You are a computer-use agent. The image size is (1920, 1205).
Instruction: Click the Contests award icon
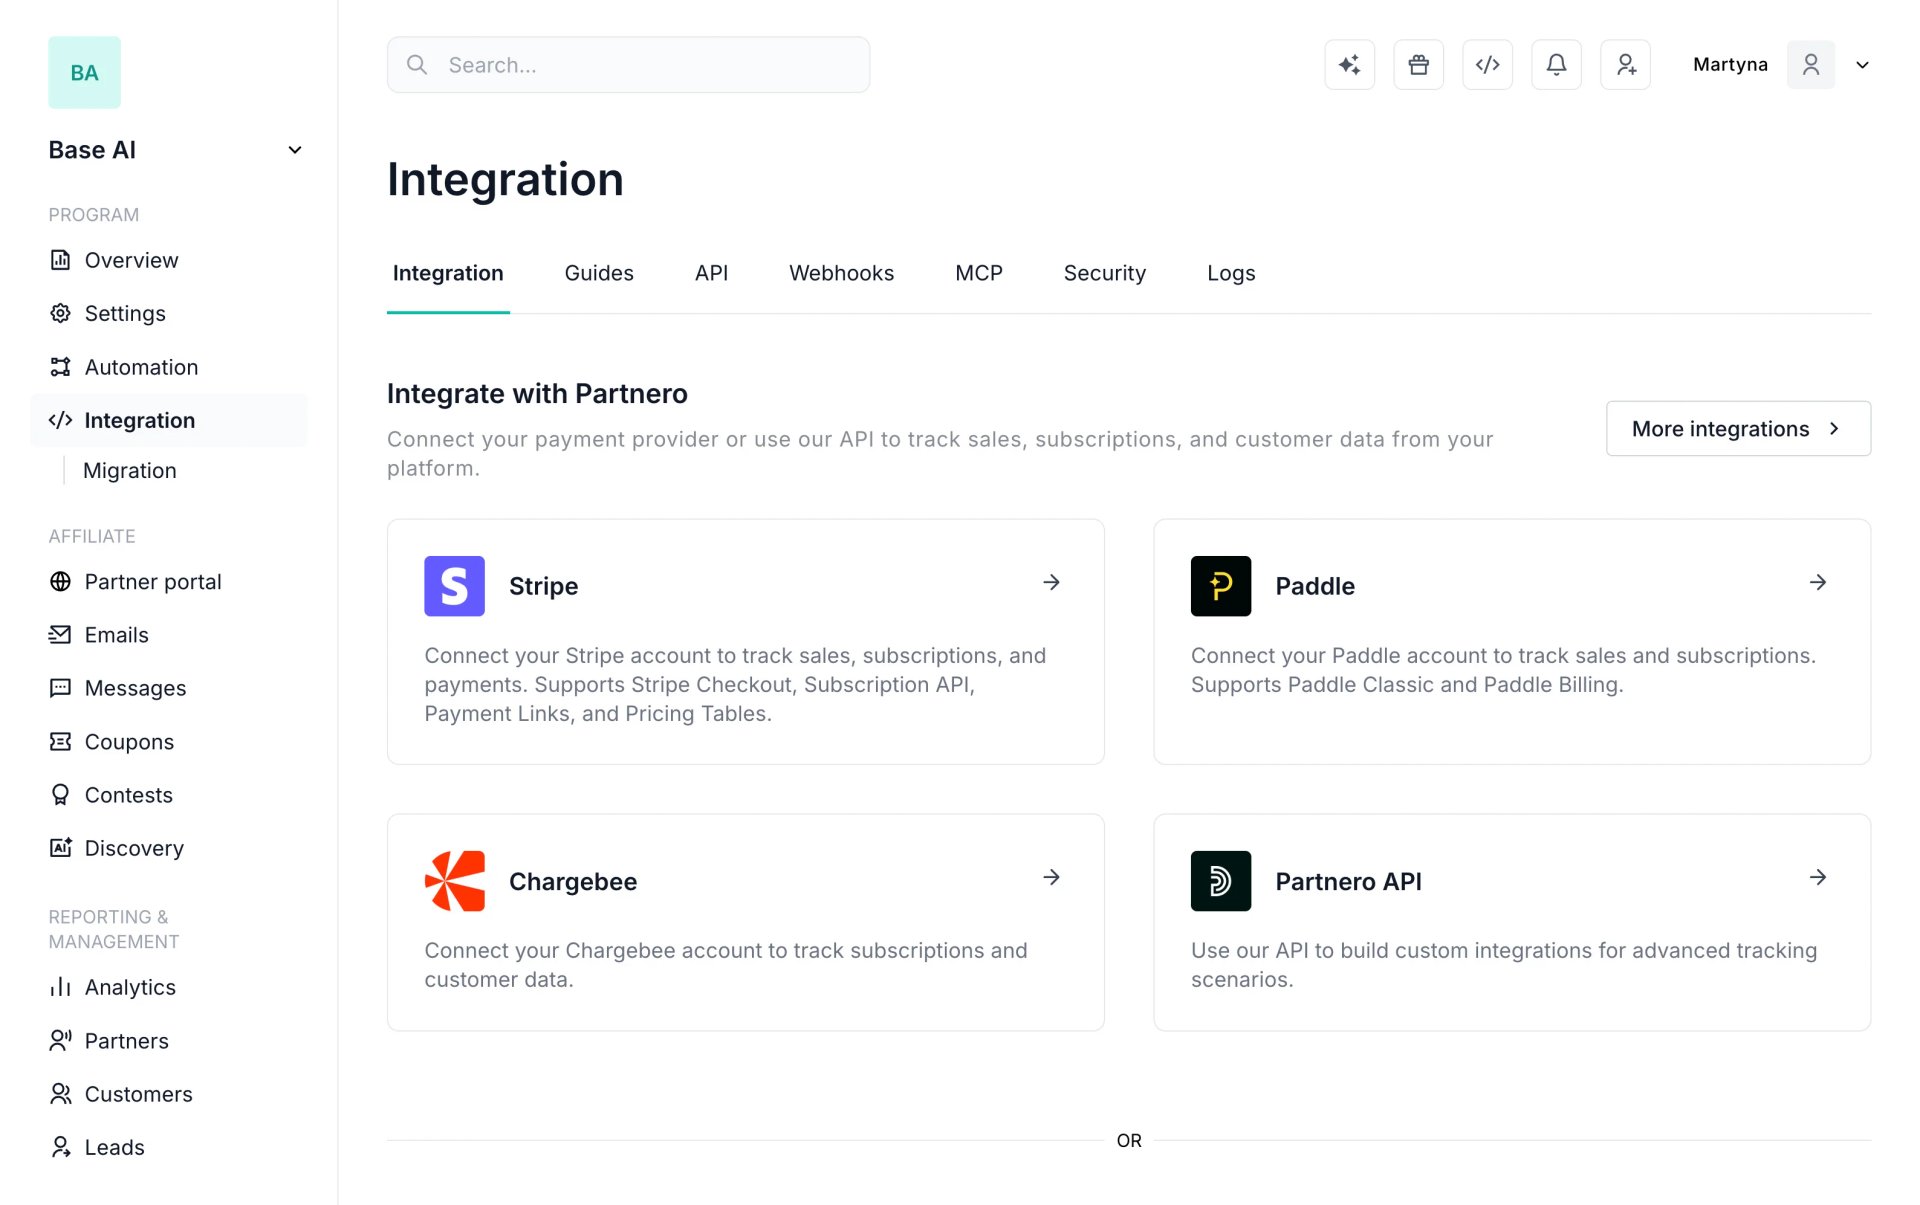[x=60, y=795]
